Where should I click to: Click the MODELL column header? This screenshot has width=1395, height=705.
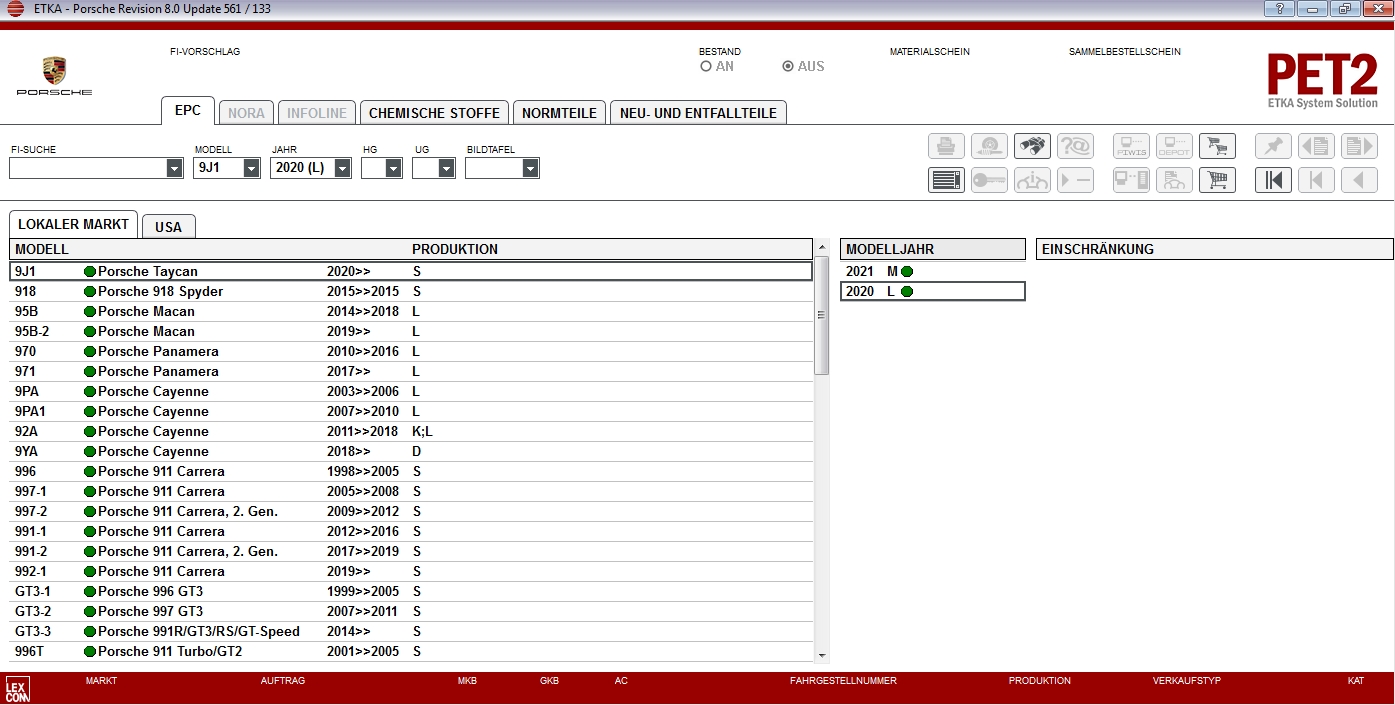point(42,249)
